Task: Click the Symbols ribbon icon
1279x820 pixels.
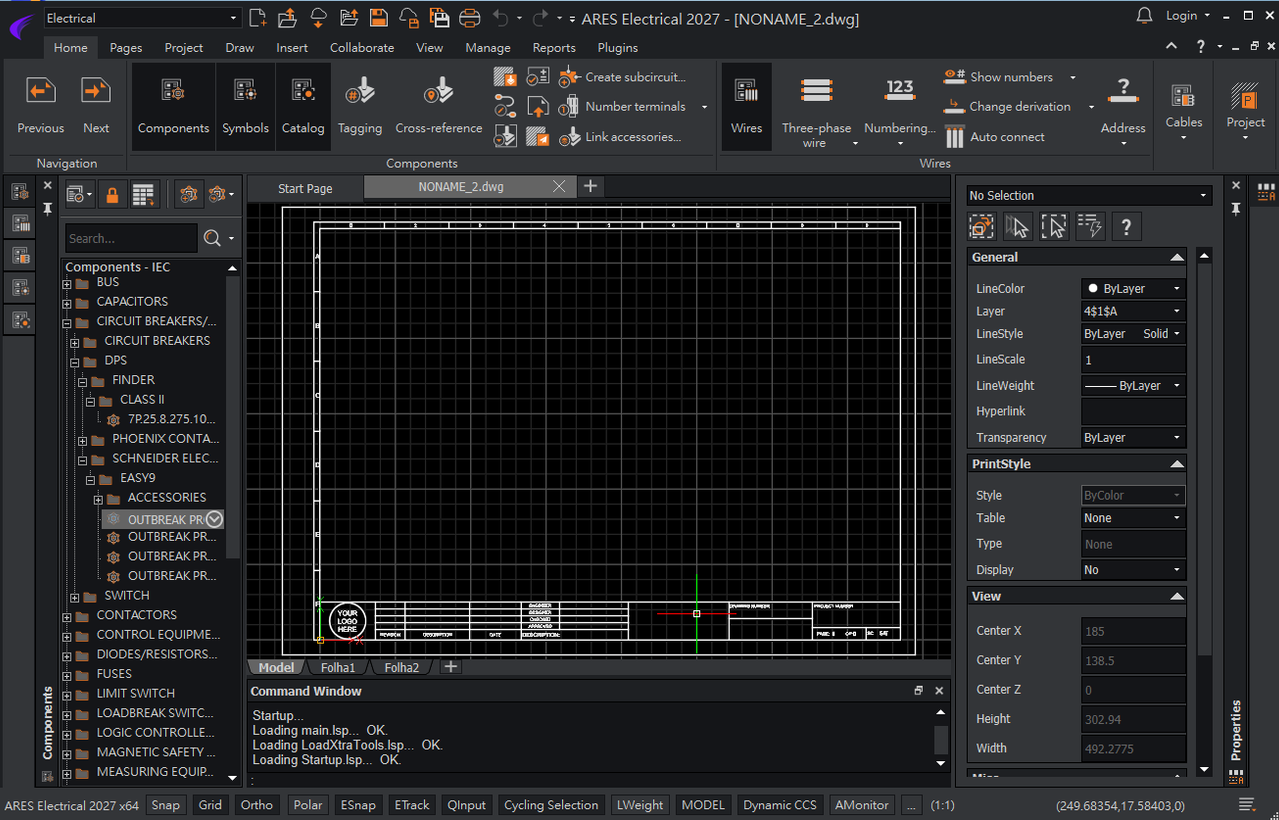Action: pyautogui.click(x=245, y=107)
